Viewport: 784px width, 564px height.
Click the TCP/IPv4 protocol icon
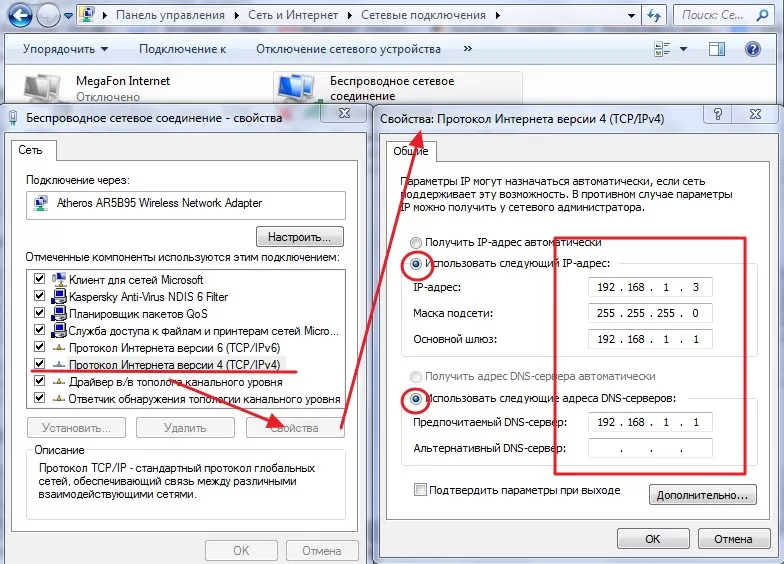59,364
